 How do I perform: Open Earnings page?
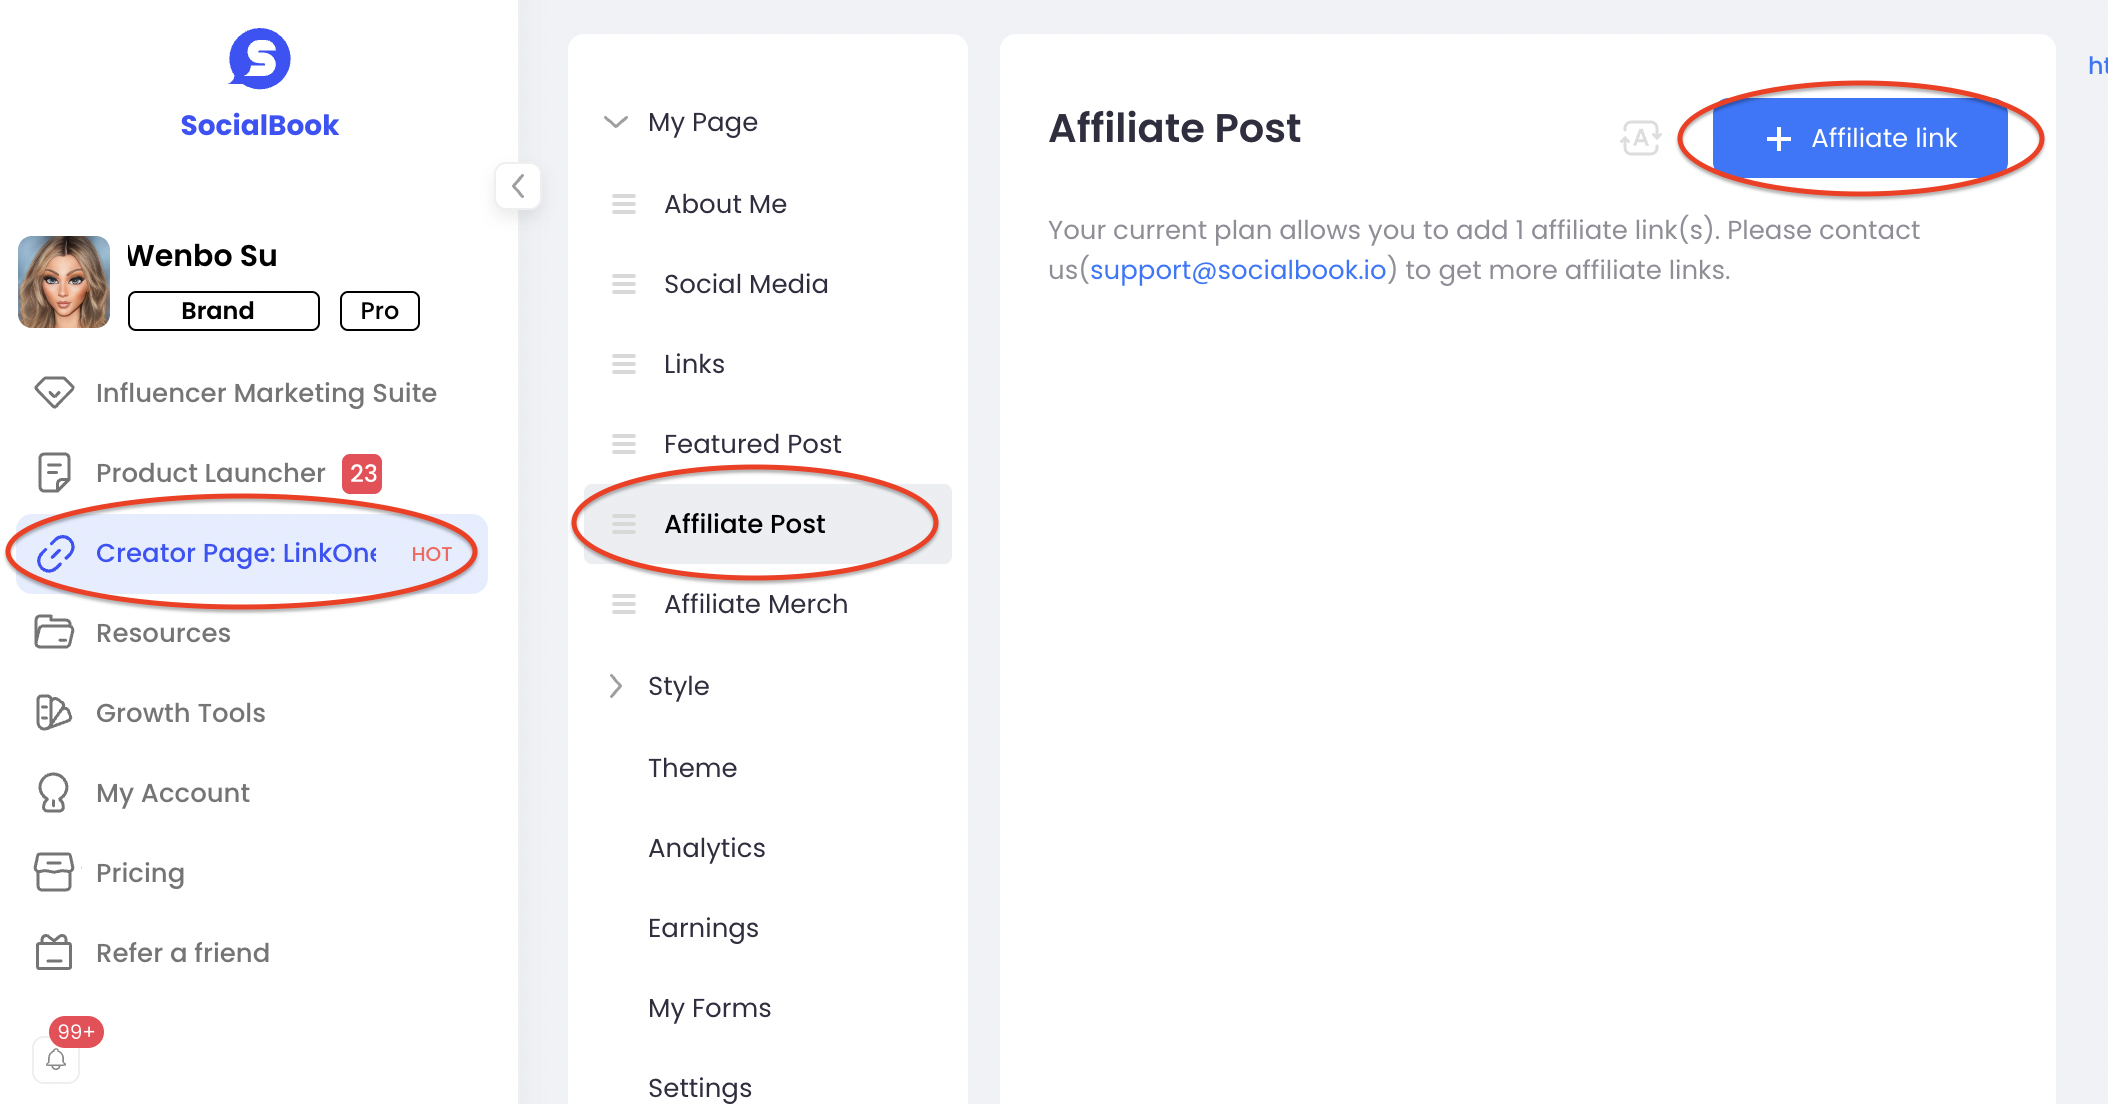tap(703, 928)
